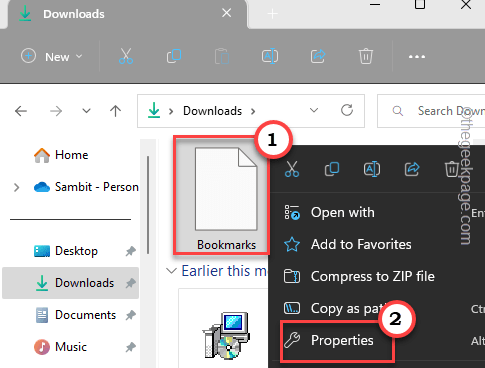The image size is (485, 368).
Task: Open Documents in the navigation pane
Action: [x=75, y=315]
